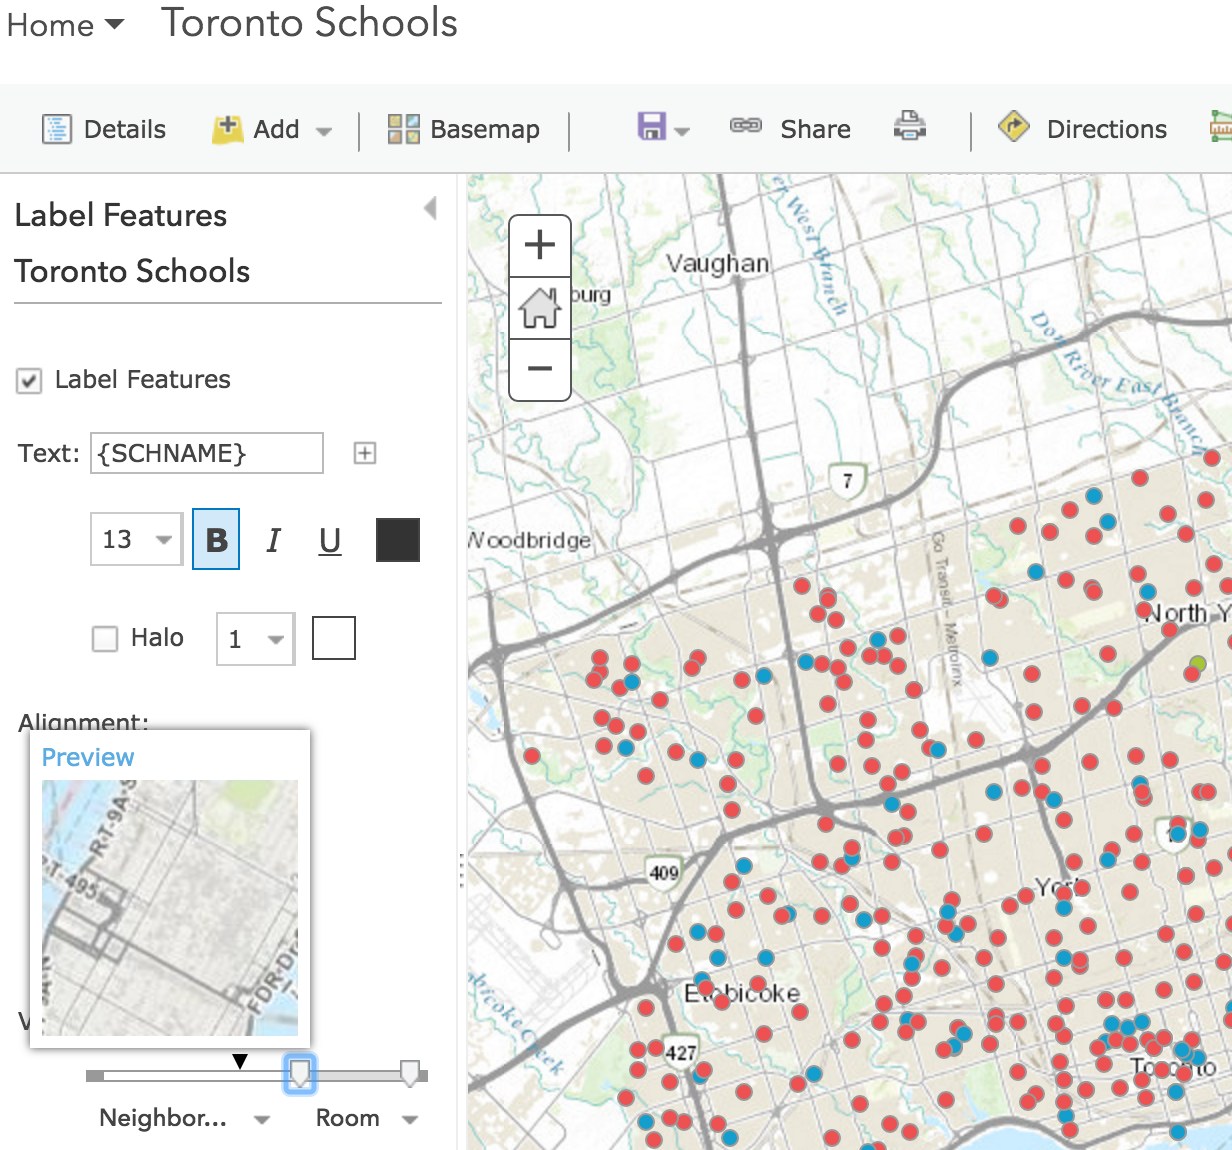
Task: Click the green school point near North York
Action: [1198, 663]
